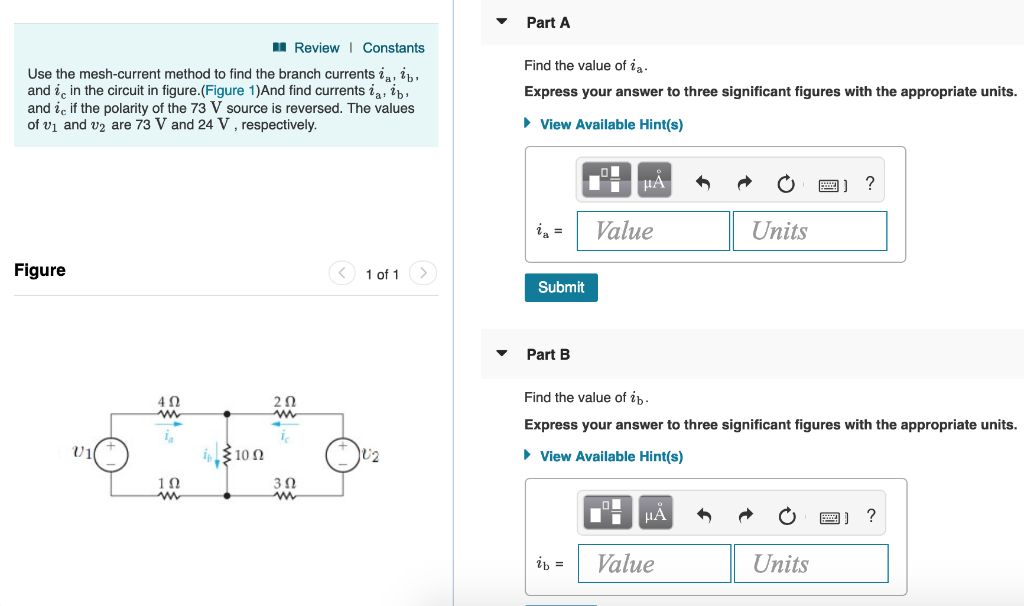
Task: Expand View Available Hint(s) in Part A
Action: 610,124
